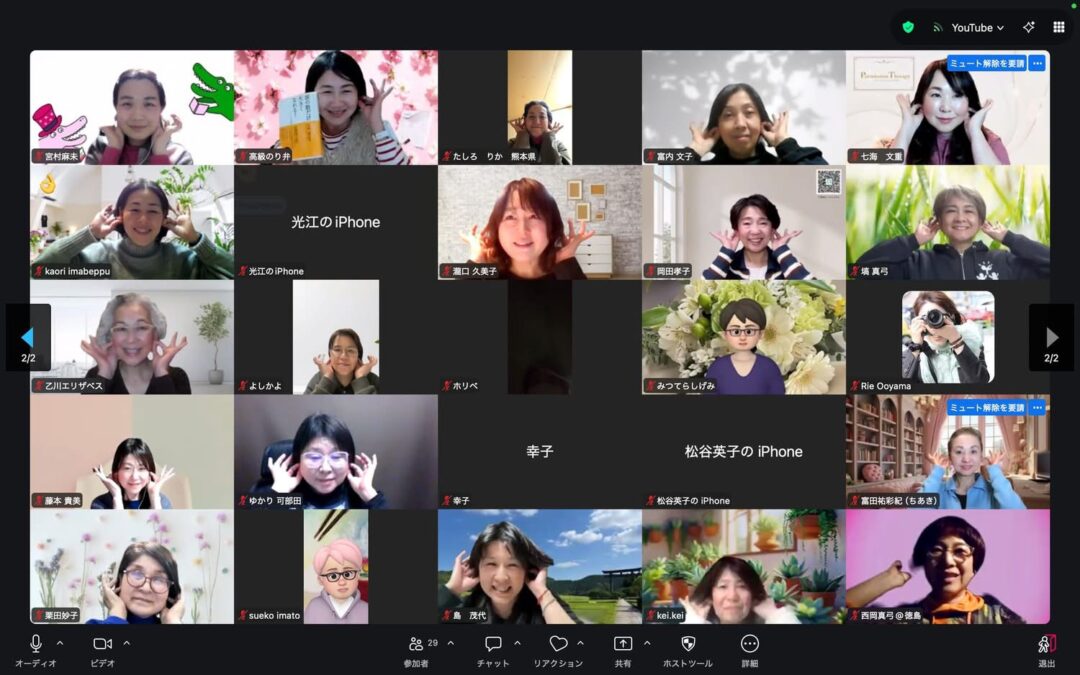Click the リアクション heart icon
This screenshot has width=1080, height=675.
pos(558,644)
